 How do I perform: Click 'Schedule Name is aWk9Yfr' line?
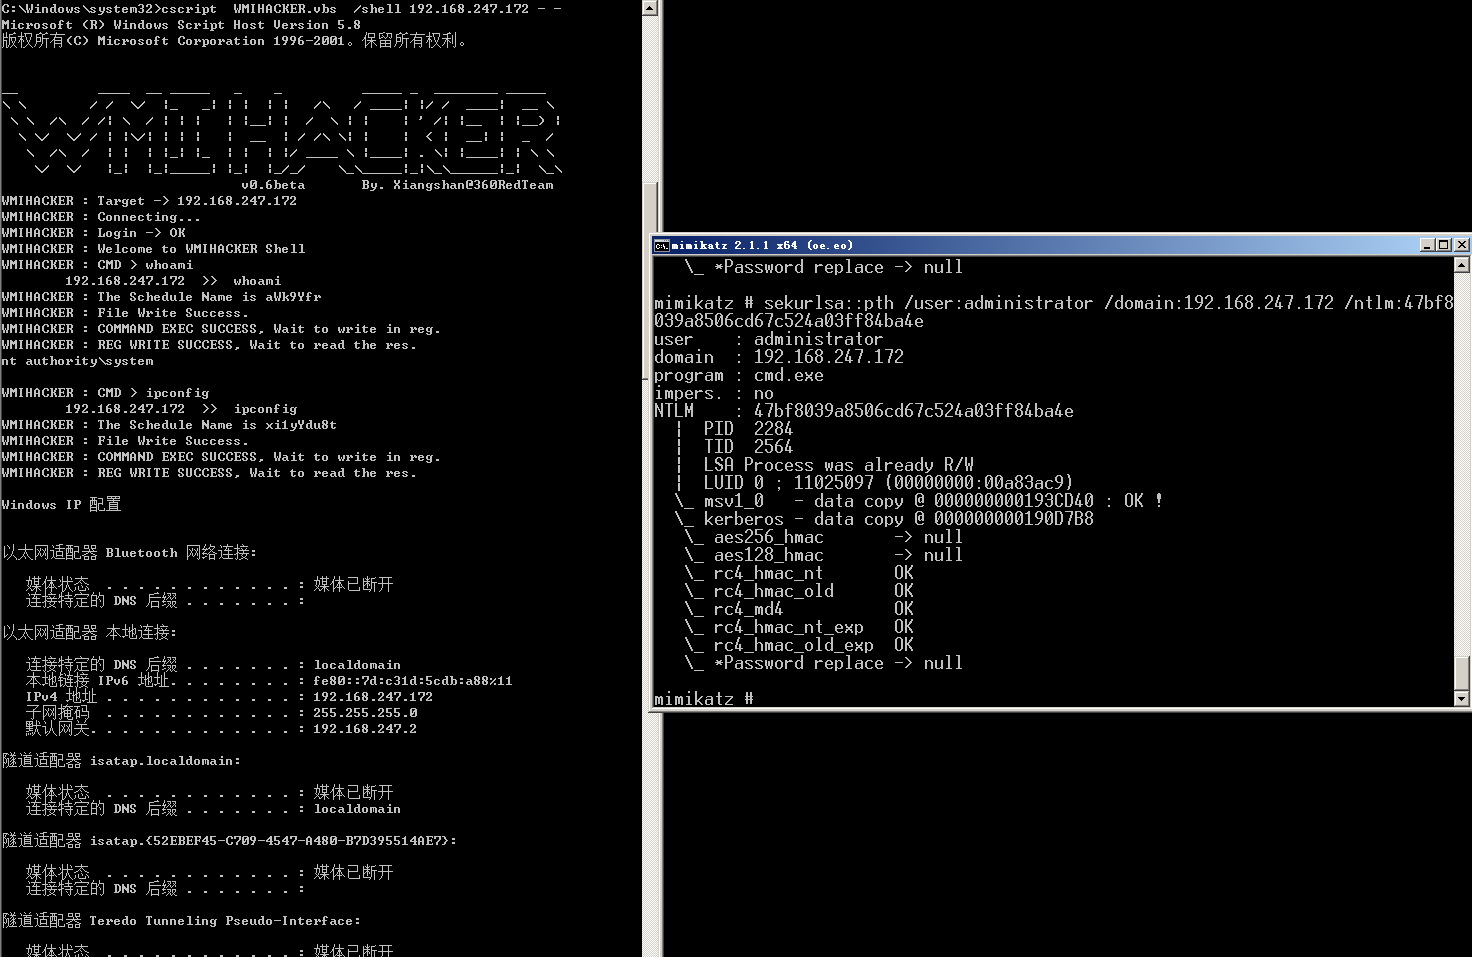[x=162, y=296]
